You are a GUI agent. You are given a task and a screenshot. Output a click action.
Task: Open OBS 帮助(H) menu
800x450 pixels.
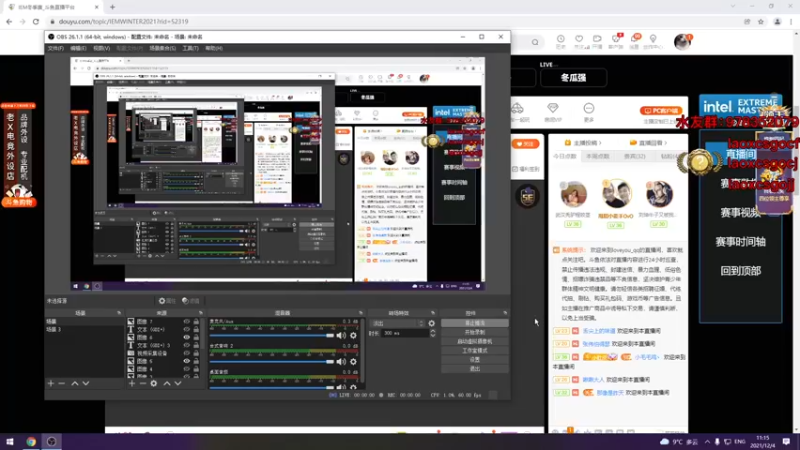point(214,48)
